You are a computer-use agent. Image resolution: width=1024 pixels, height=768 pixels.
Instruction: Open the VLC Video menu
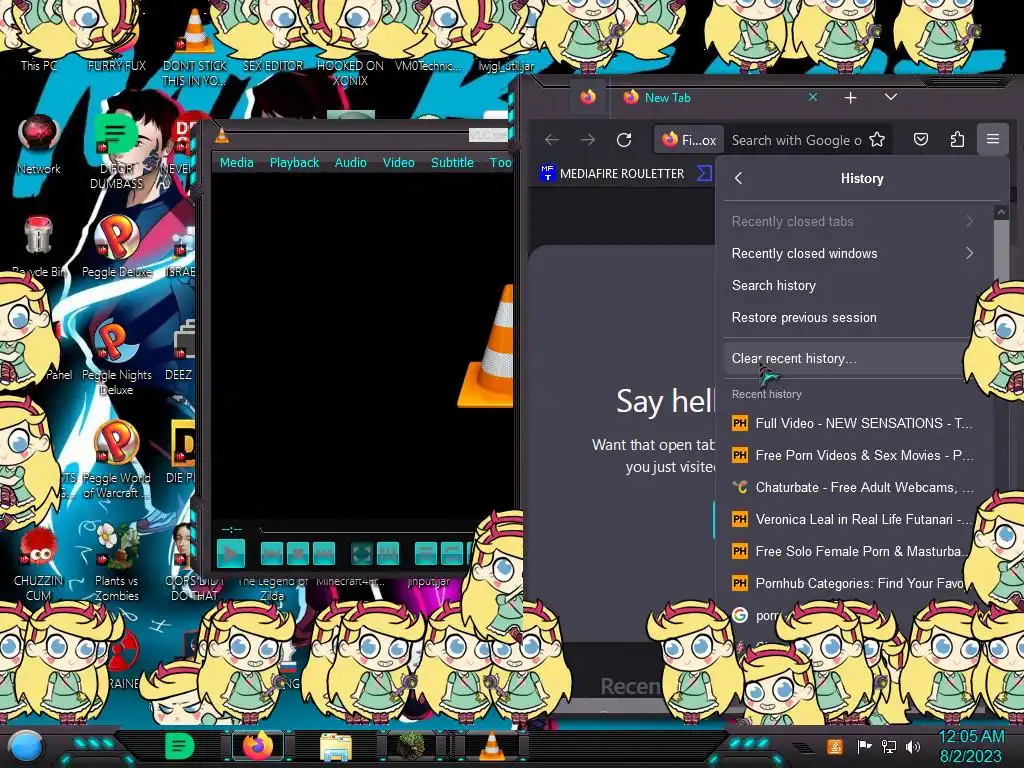pyautogui.click(x=398, y=163)
